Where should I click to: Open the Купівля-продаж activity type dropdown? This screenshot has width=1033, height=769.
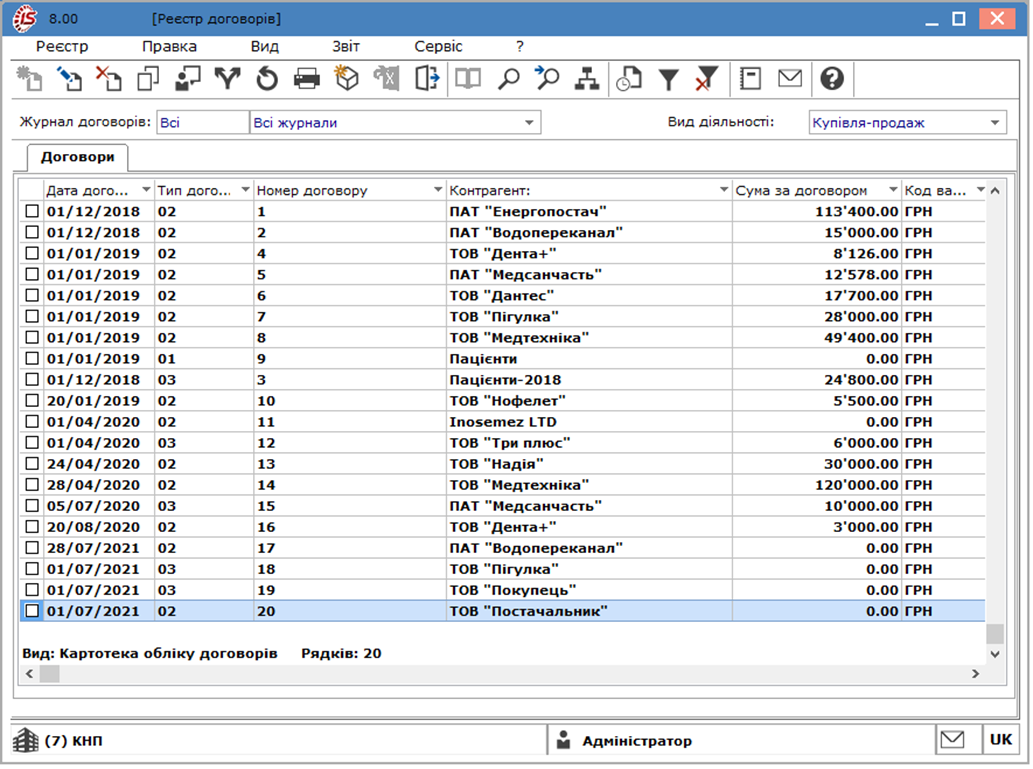click(x=995, y=123)
